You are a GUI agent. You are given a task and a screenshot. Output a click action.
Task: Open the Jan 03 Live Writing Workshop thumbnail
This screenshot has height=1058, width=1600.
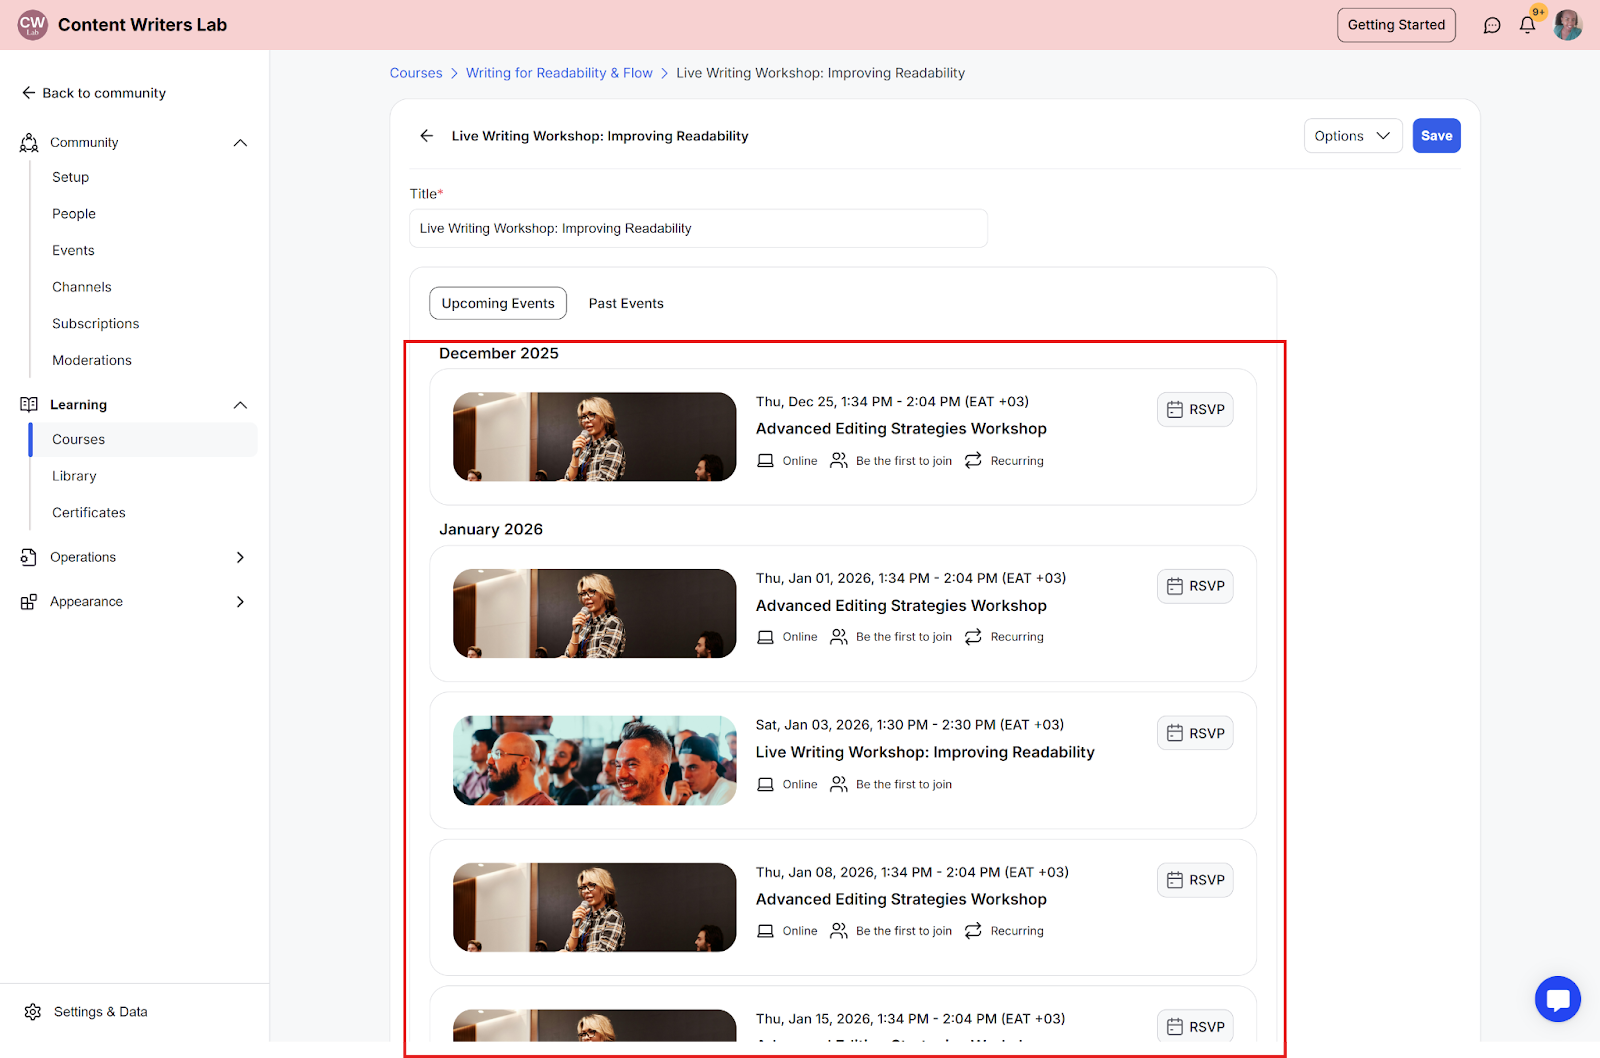coord(595,761)
